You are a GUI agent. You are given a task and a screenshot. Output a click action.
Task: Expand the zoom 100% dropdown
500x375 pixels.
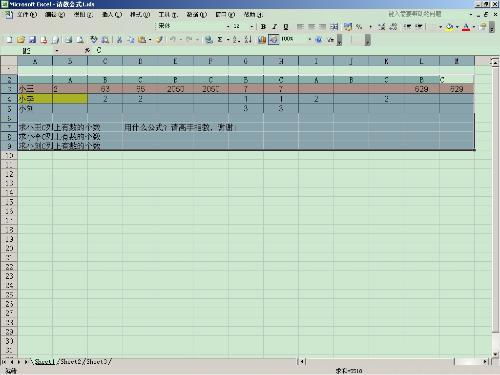click(x=309, y=40)
